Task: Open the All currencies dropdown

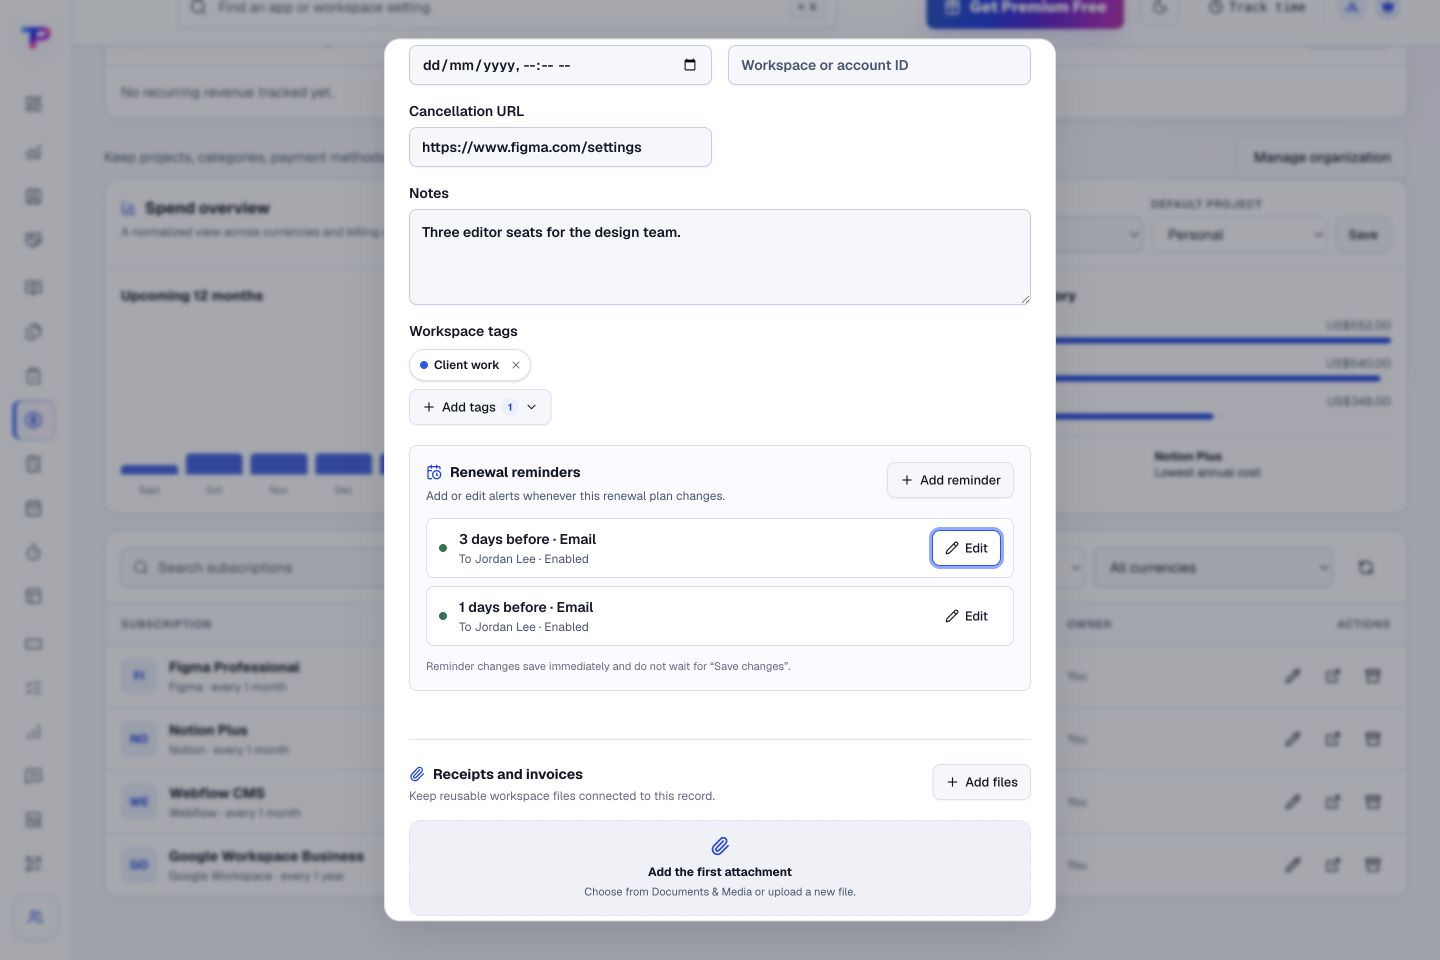Action: tap(1213, 567)
